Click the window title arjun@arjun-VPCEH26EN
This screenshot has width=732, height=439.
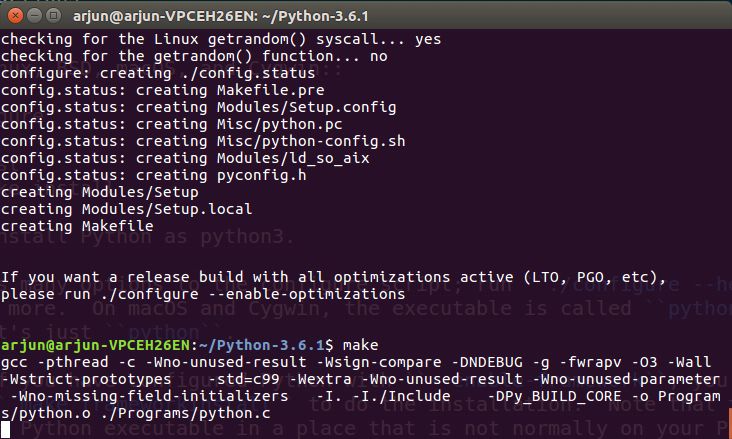point(220,16)
